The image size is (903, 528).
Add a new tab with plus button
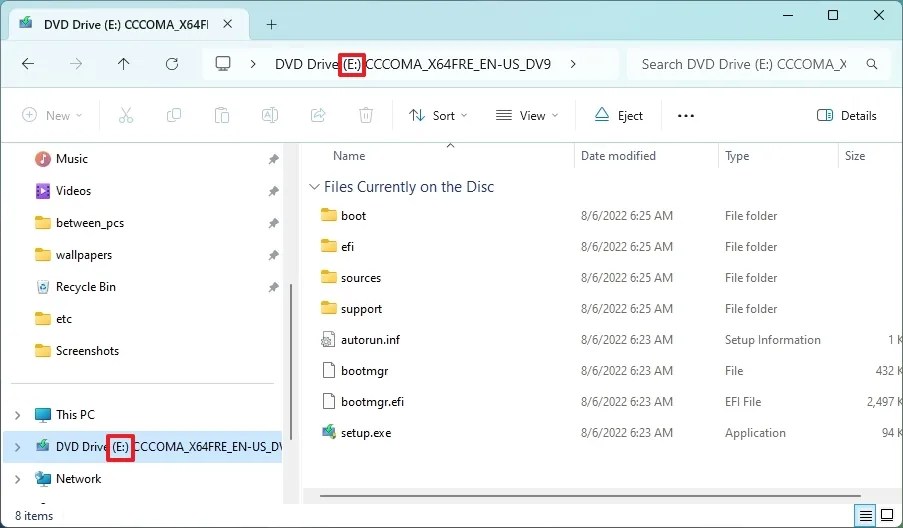point(271,24)
